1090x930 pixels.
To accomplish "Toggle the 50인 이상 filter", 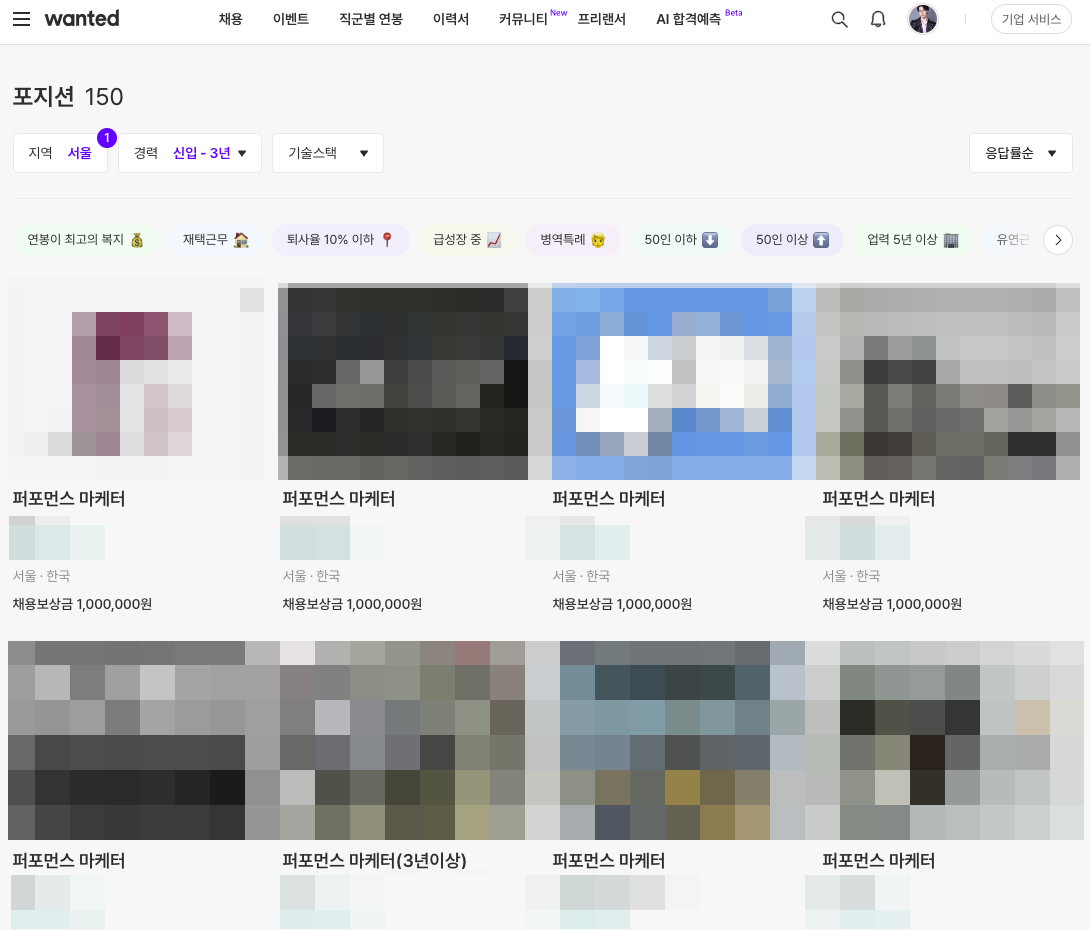I will tap(792, 240).
